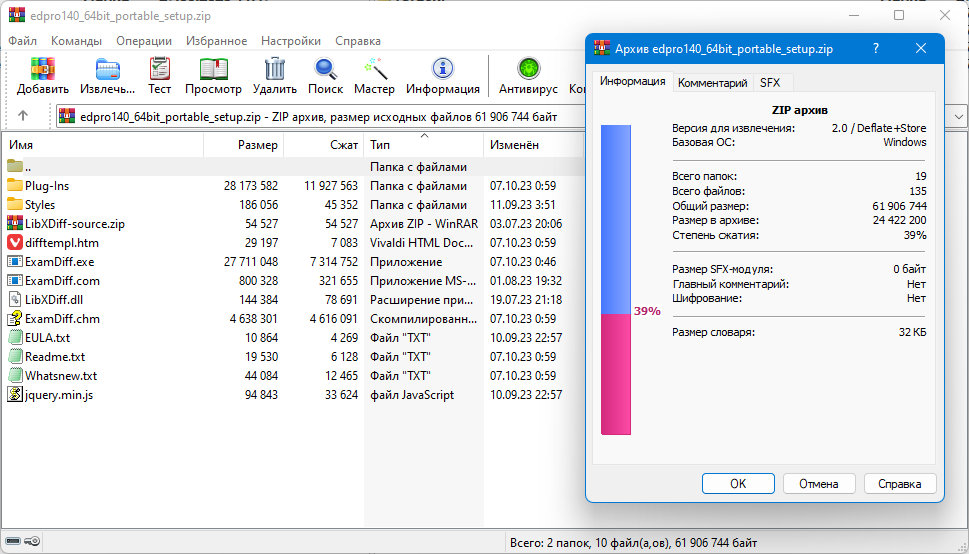
Task: Sort by the Изменён column header
Action: (x=533, y=145)
